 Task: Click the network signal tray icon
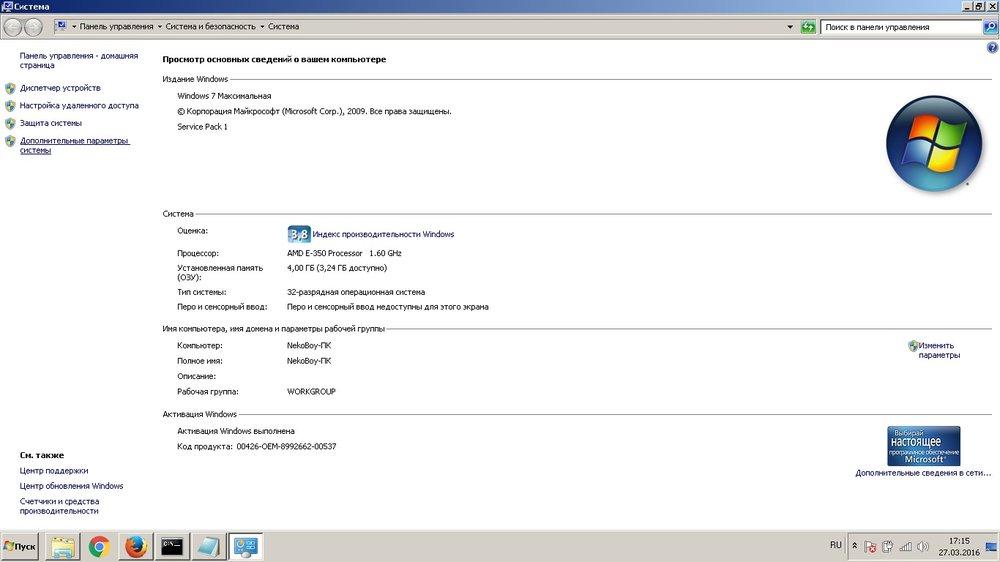click(x=904, y=547)
